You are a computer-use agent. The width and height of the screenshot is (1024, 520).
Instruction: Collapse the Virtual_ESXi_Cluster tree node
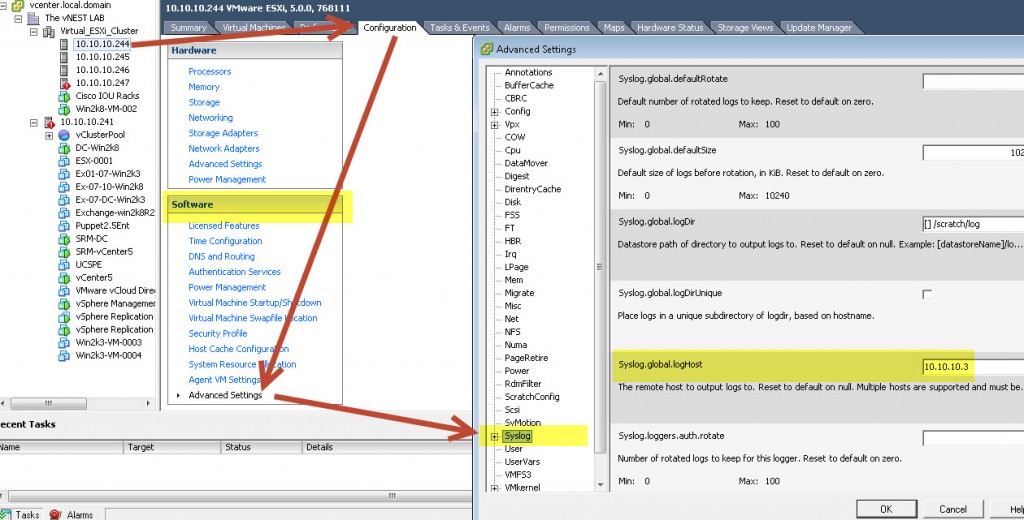(33, 31)
